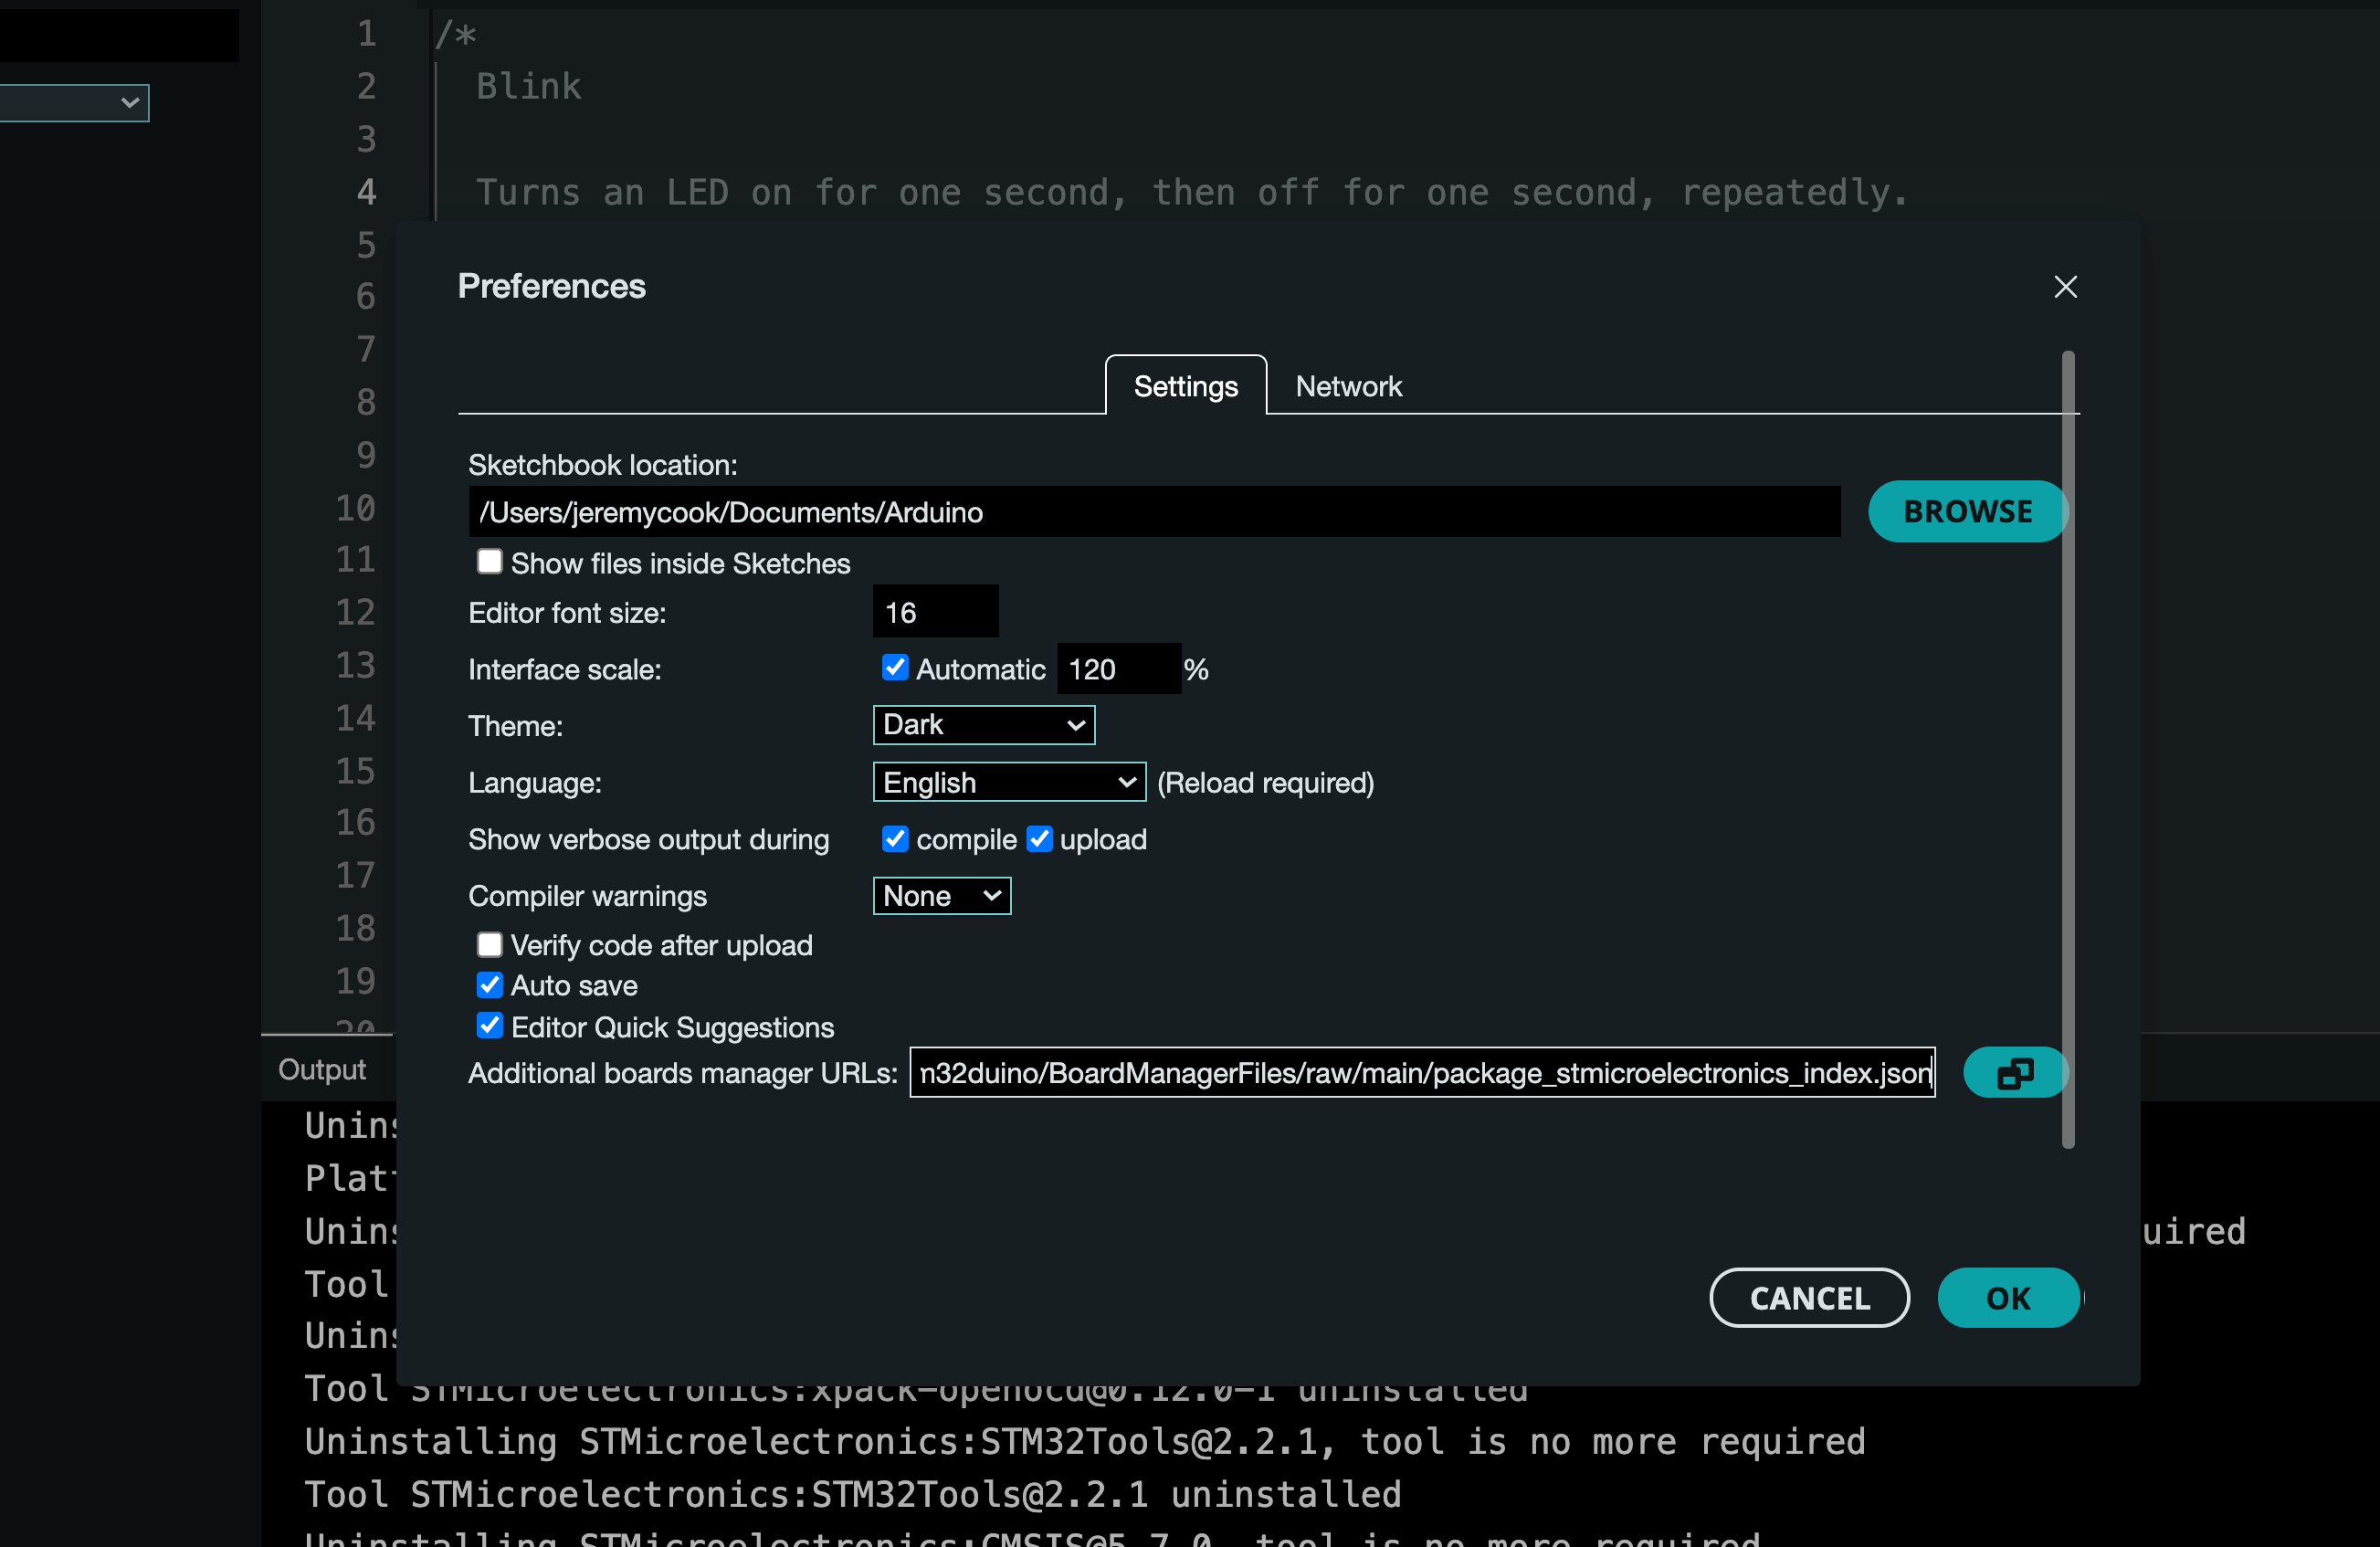This screenshot has height=1547, width=2380.
Task: Click the Preferences dialog vertical scrollbar
Action: pyautogui.click(x=2067, y=750)
